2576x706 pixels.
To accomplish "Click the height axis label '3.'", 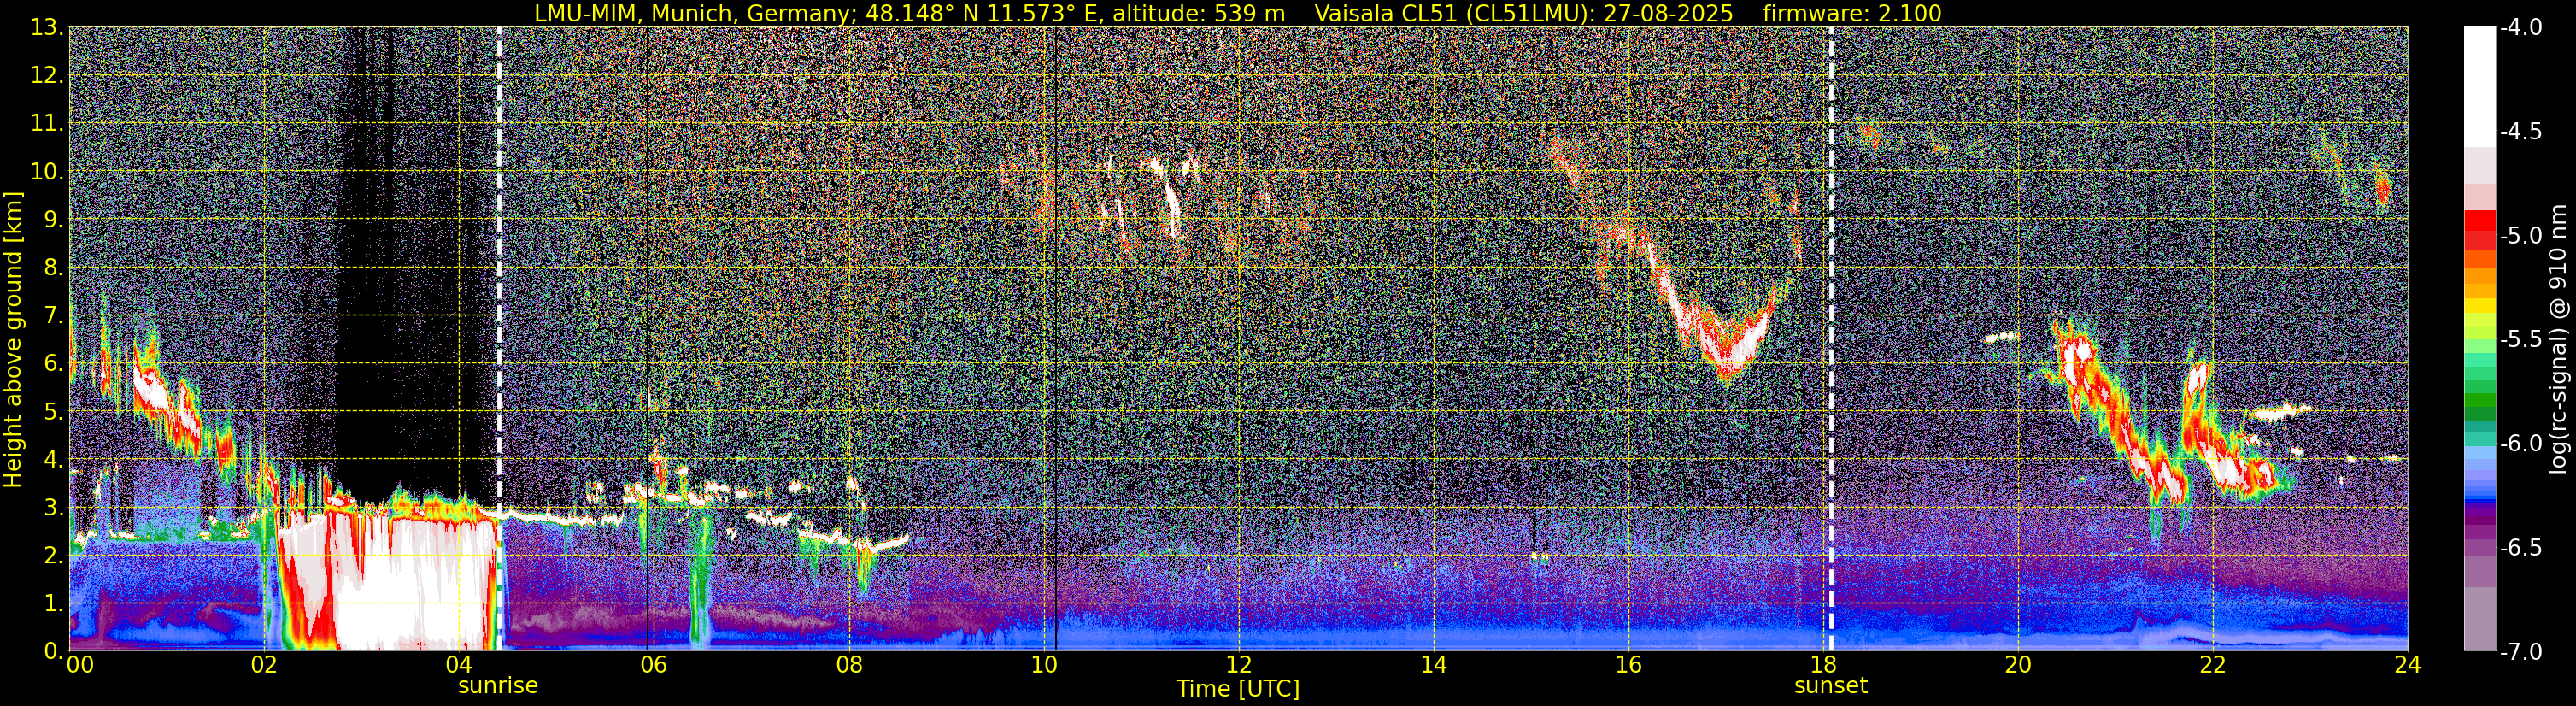I will [53, 508].
